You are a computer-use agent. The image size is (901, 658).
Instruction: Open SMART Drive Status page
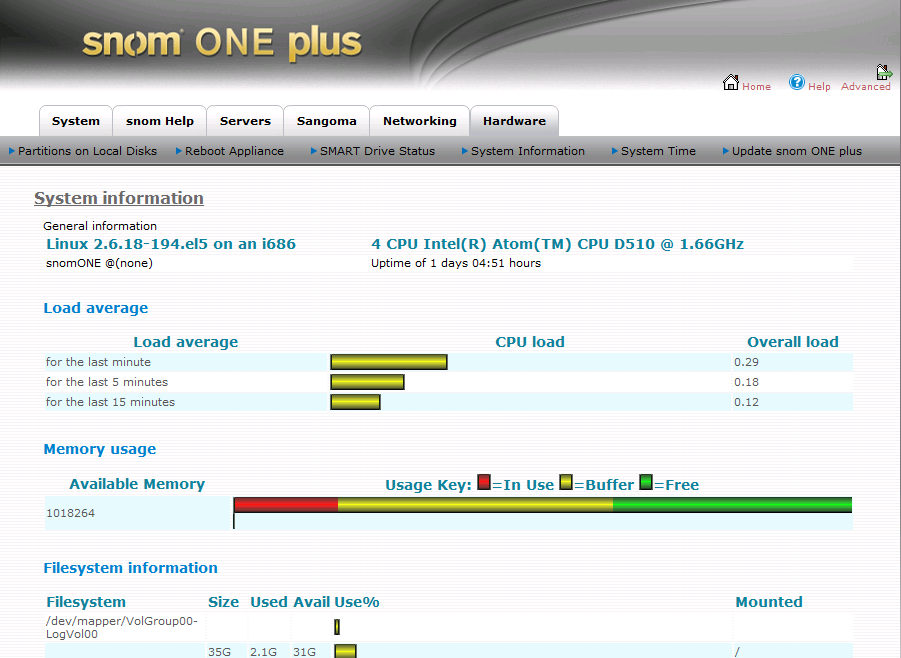point(378,151)
